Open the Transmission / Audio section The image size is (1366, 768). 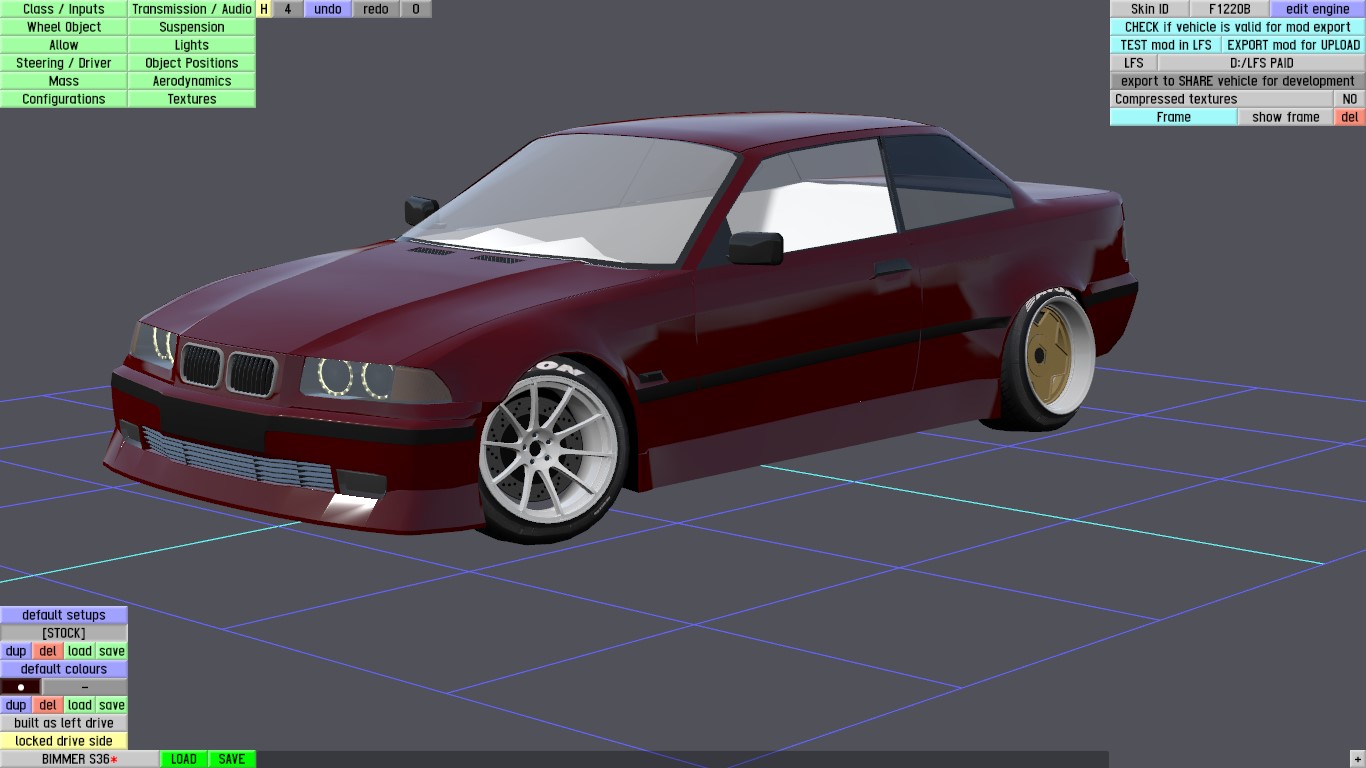(x=192, y=9)
